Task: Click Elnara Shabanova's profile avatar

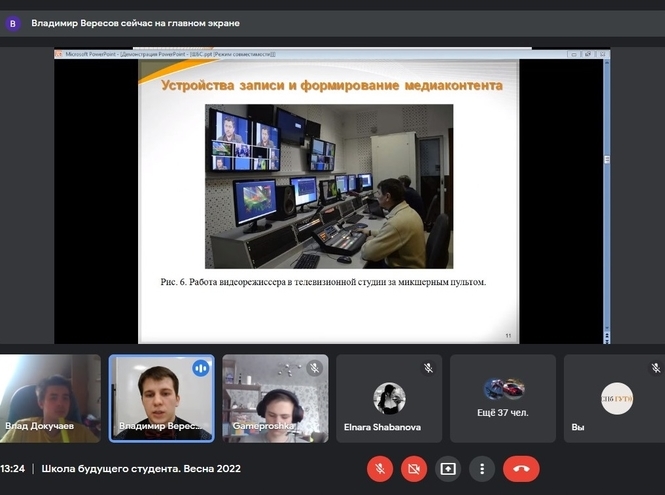Action: click(389, 398)
